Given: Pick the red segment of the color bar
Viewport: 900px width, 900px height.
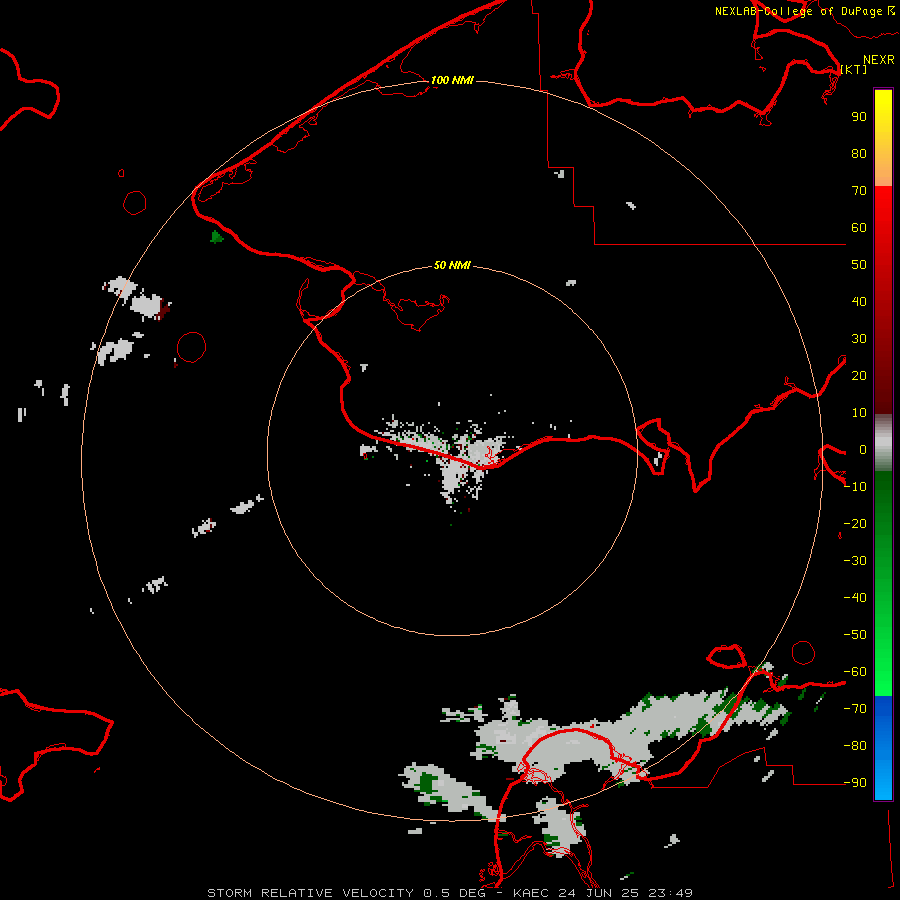Looking at the screenshot, I should point(883,300).
